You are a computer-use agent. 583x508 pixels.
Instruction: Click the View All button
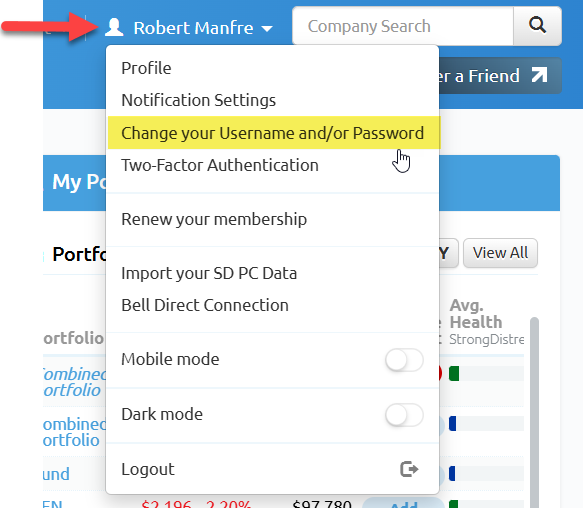[500, 253]
